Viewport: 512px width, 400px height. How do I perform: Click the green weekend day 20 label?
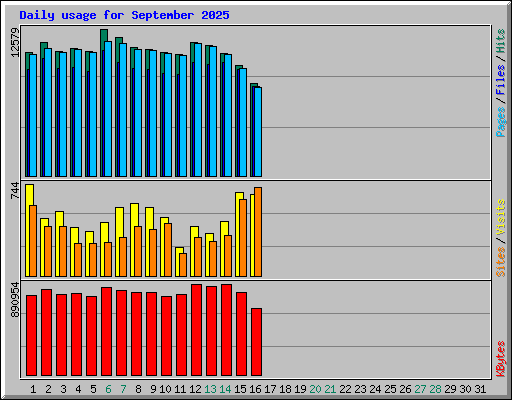(315, 389)
